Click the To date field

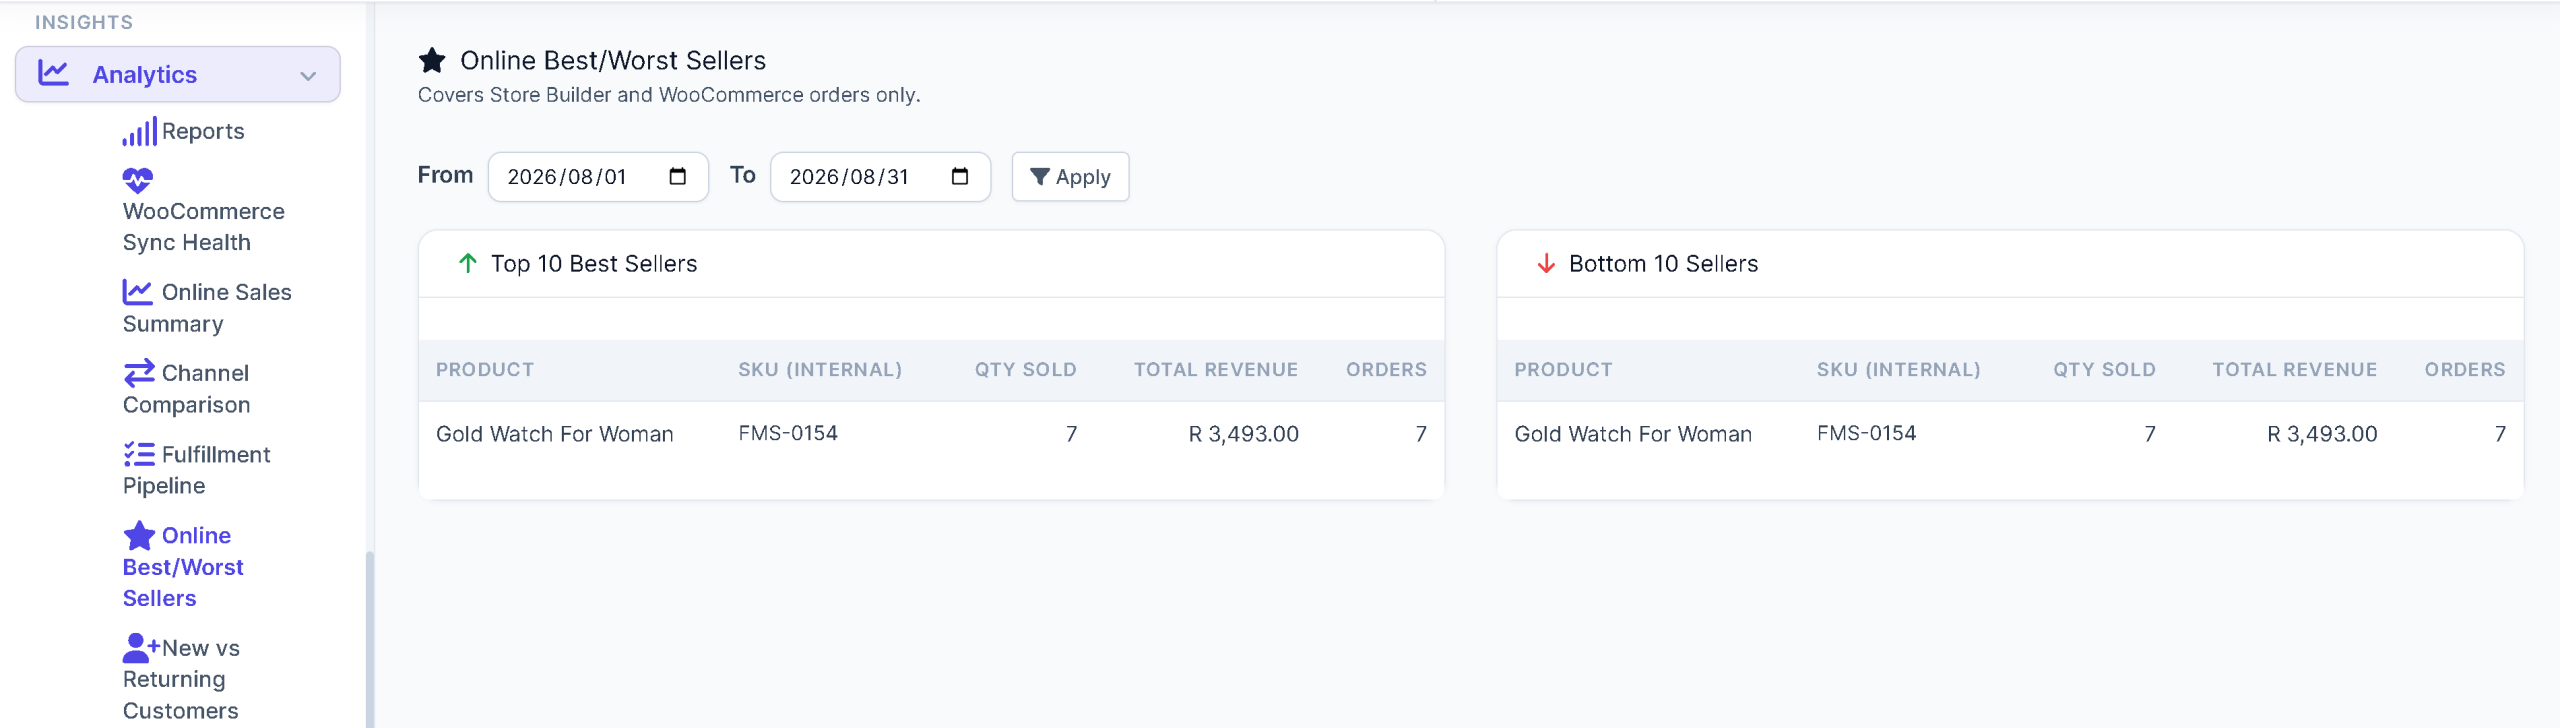click(880, 177)
